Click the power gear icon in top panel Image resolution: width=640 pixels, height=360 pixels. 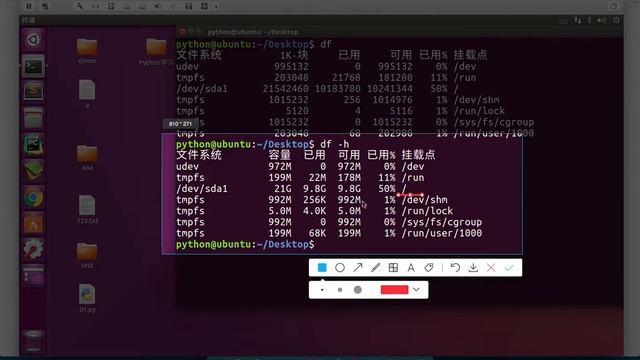click(x=616, y=20)
